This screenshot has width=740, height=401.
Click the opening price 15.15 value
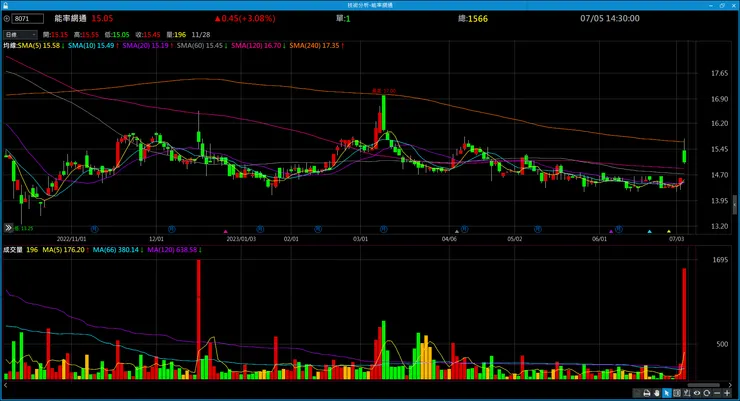[59, 35]
